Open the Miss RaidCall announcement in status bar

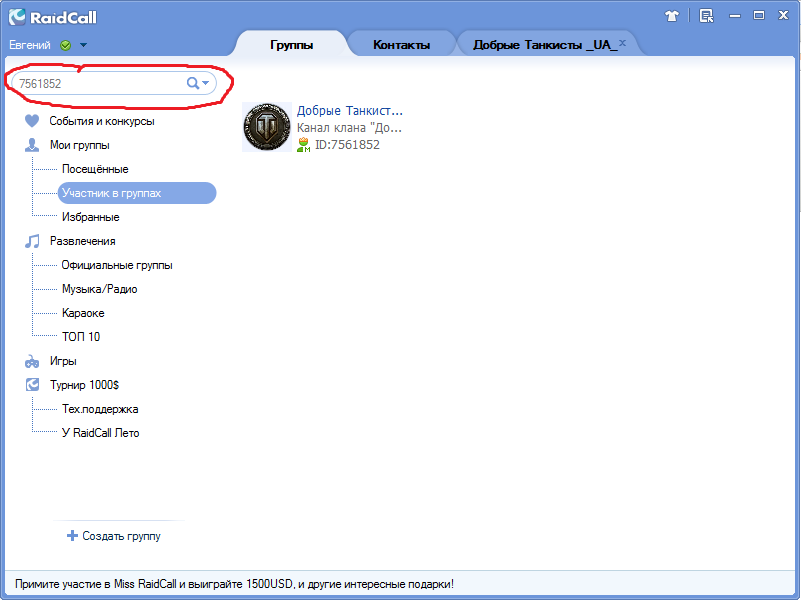pyautogui.click(x=234, y=584)
